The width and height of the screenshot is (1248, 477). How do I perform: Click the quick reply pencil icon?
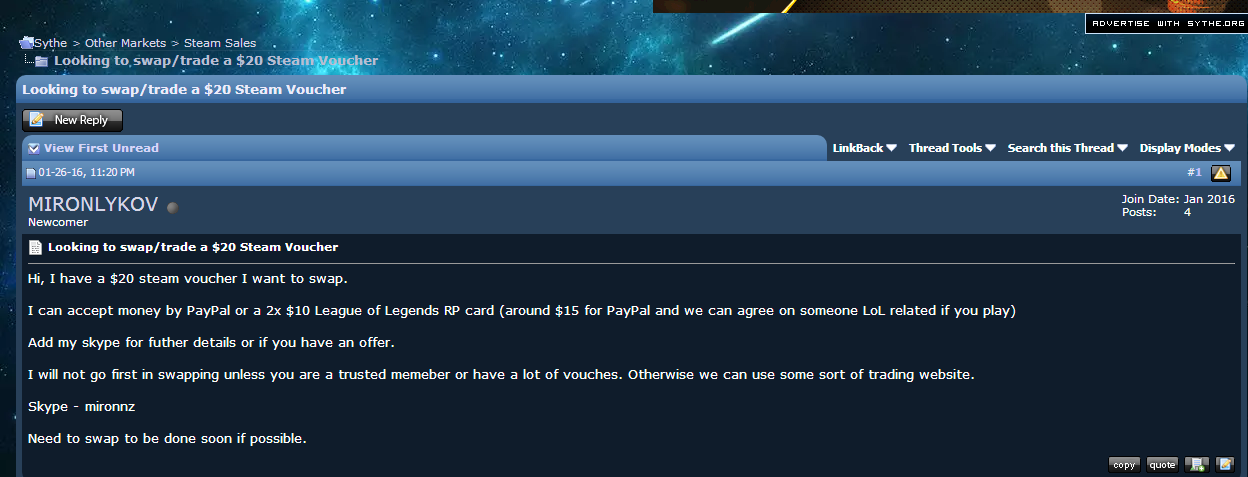1225,464
